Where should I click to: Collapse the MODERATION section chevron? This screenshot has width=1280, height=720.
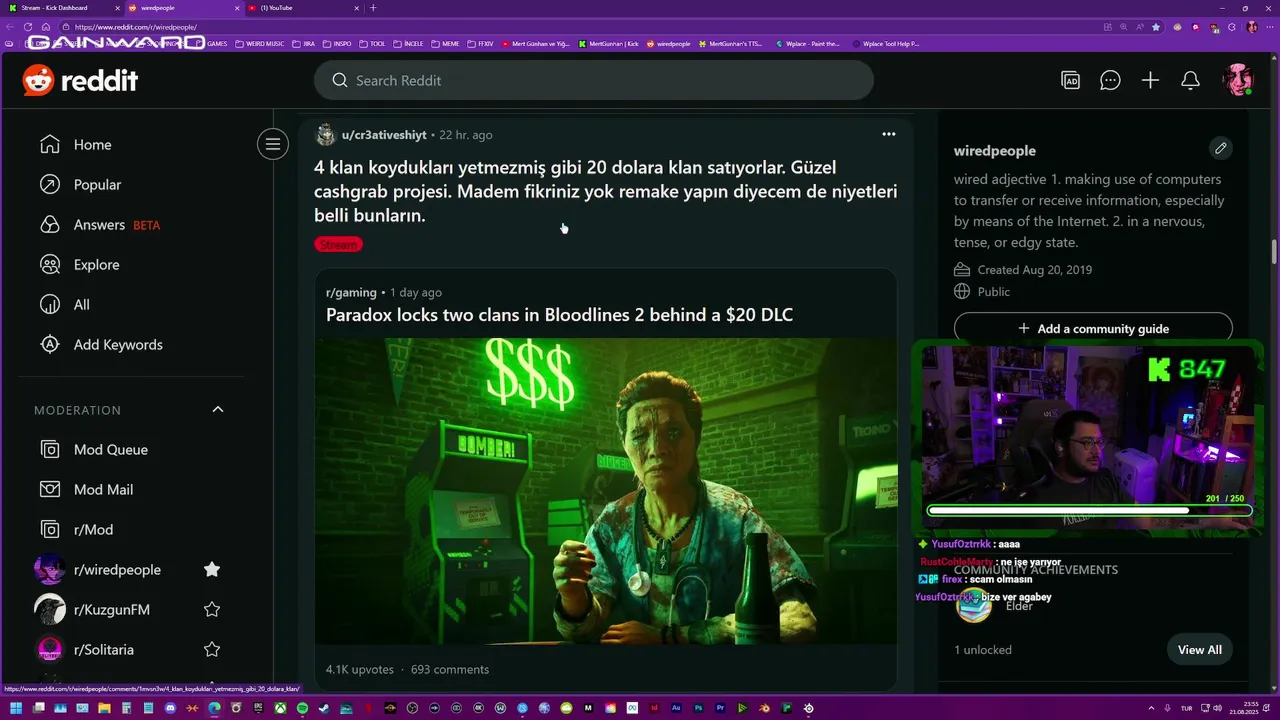click(218, 410)
